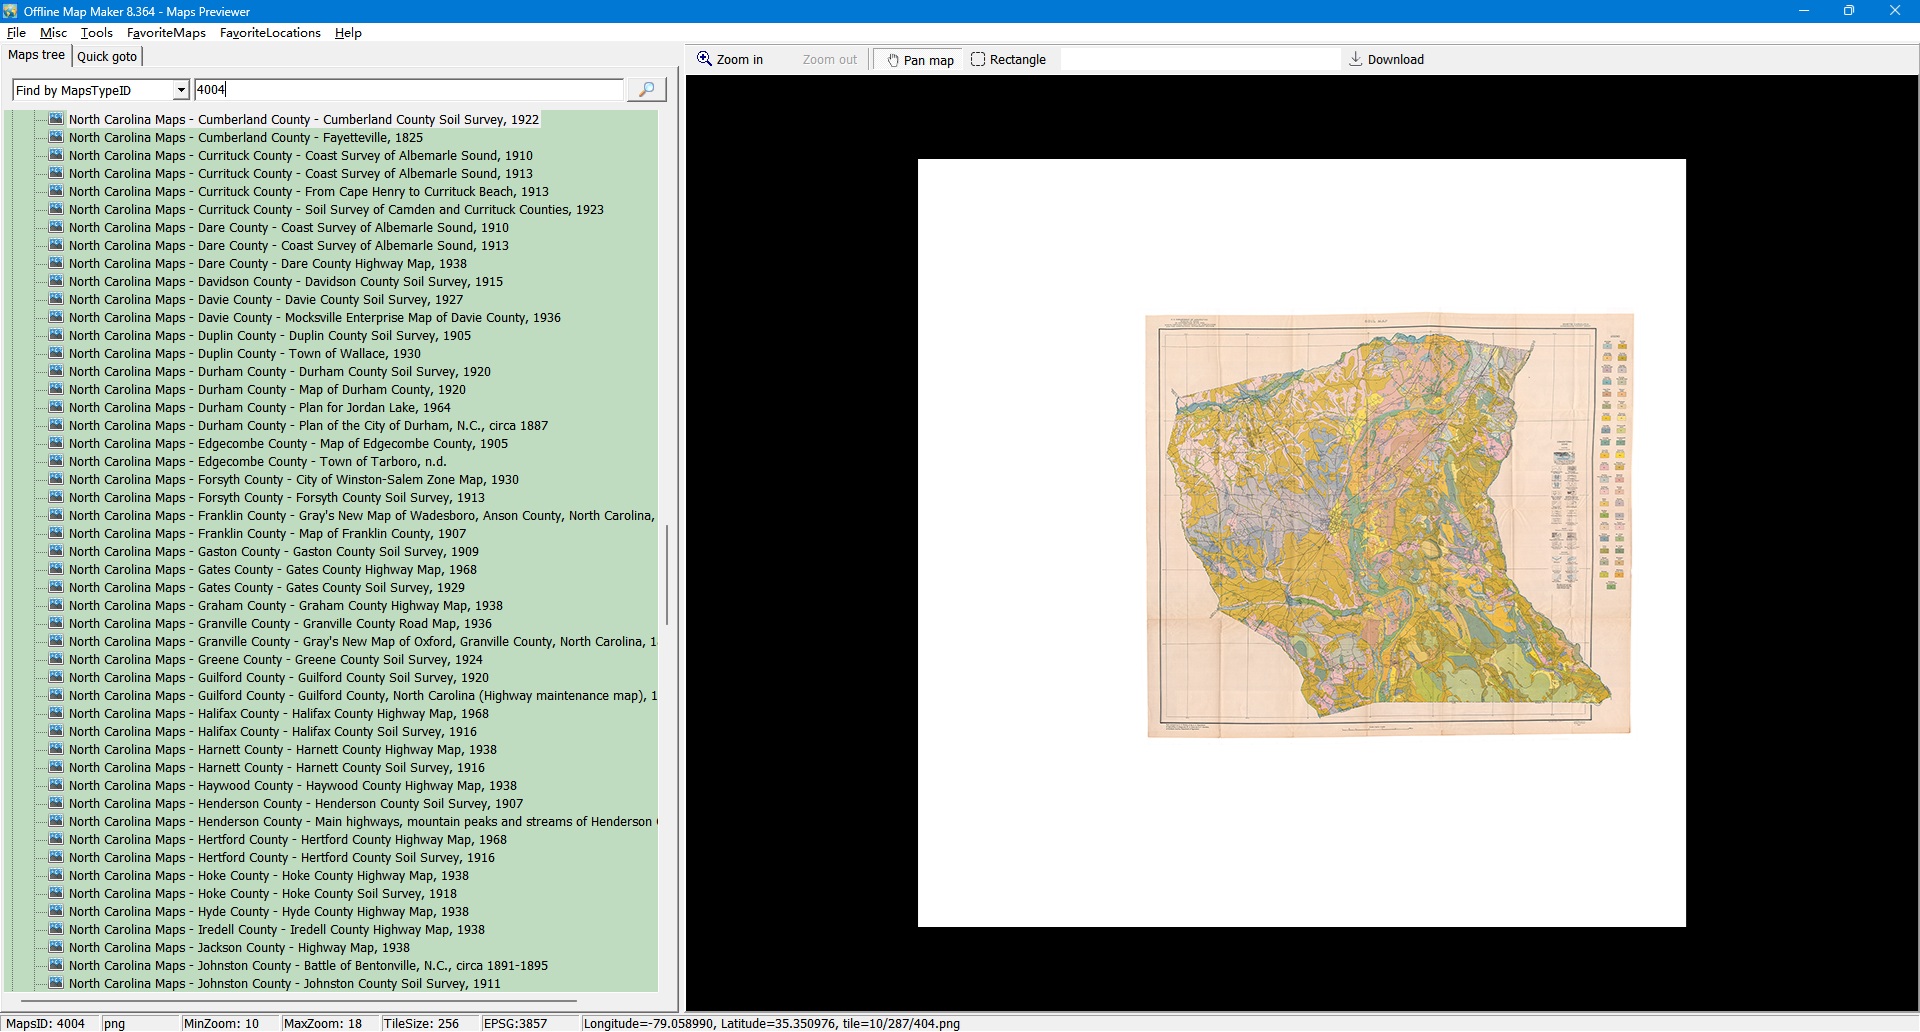Open the Tools menu
This screenshot has height=1032, width=1920.
coord(96,33)
